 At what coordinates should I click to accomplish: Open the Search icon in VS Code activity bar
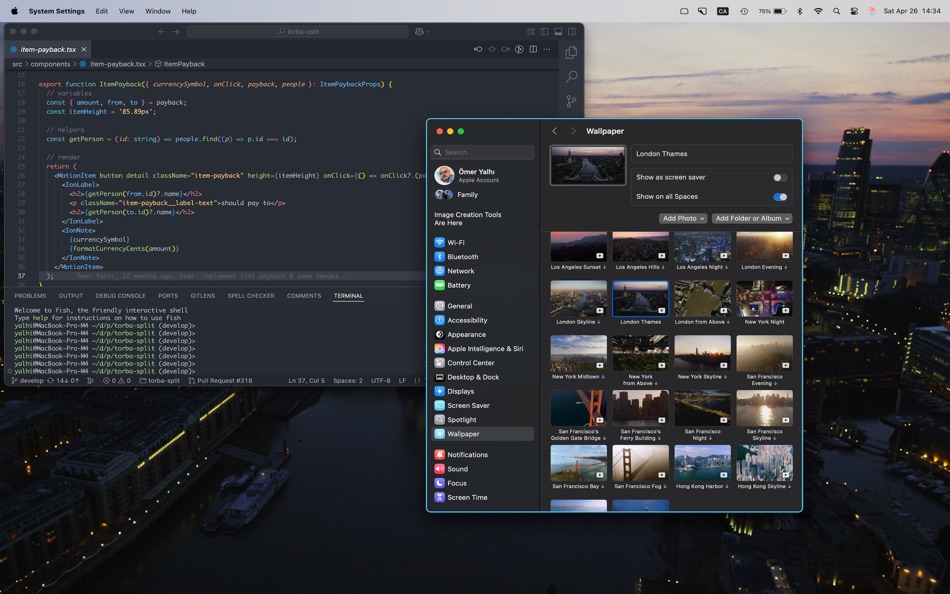tap(571, 77)
